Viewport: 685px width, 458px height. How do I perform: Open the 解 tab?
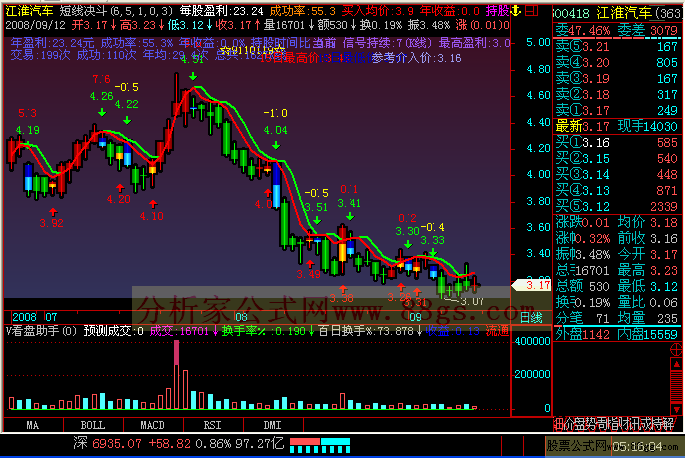(x=666, y=423)
